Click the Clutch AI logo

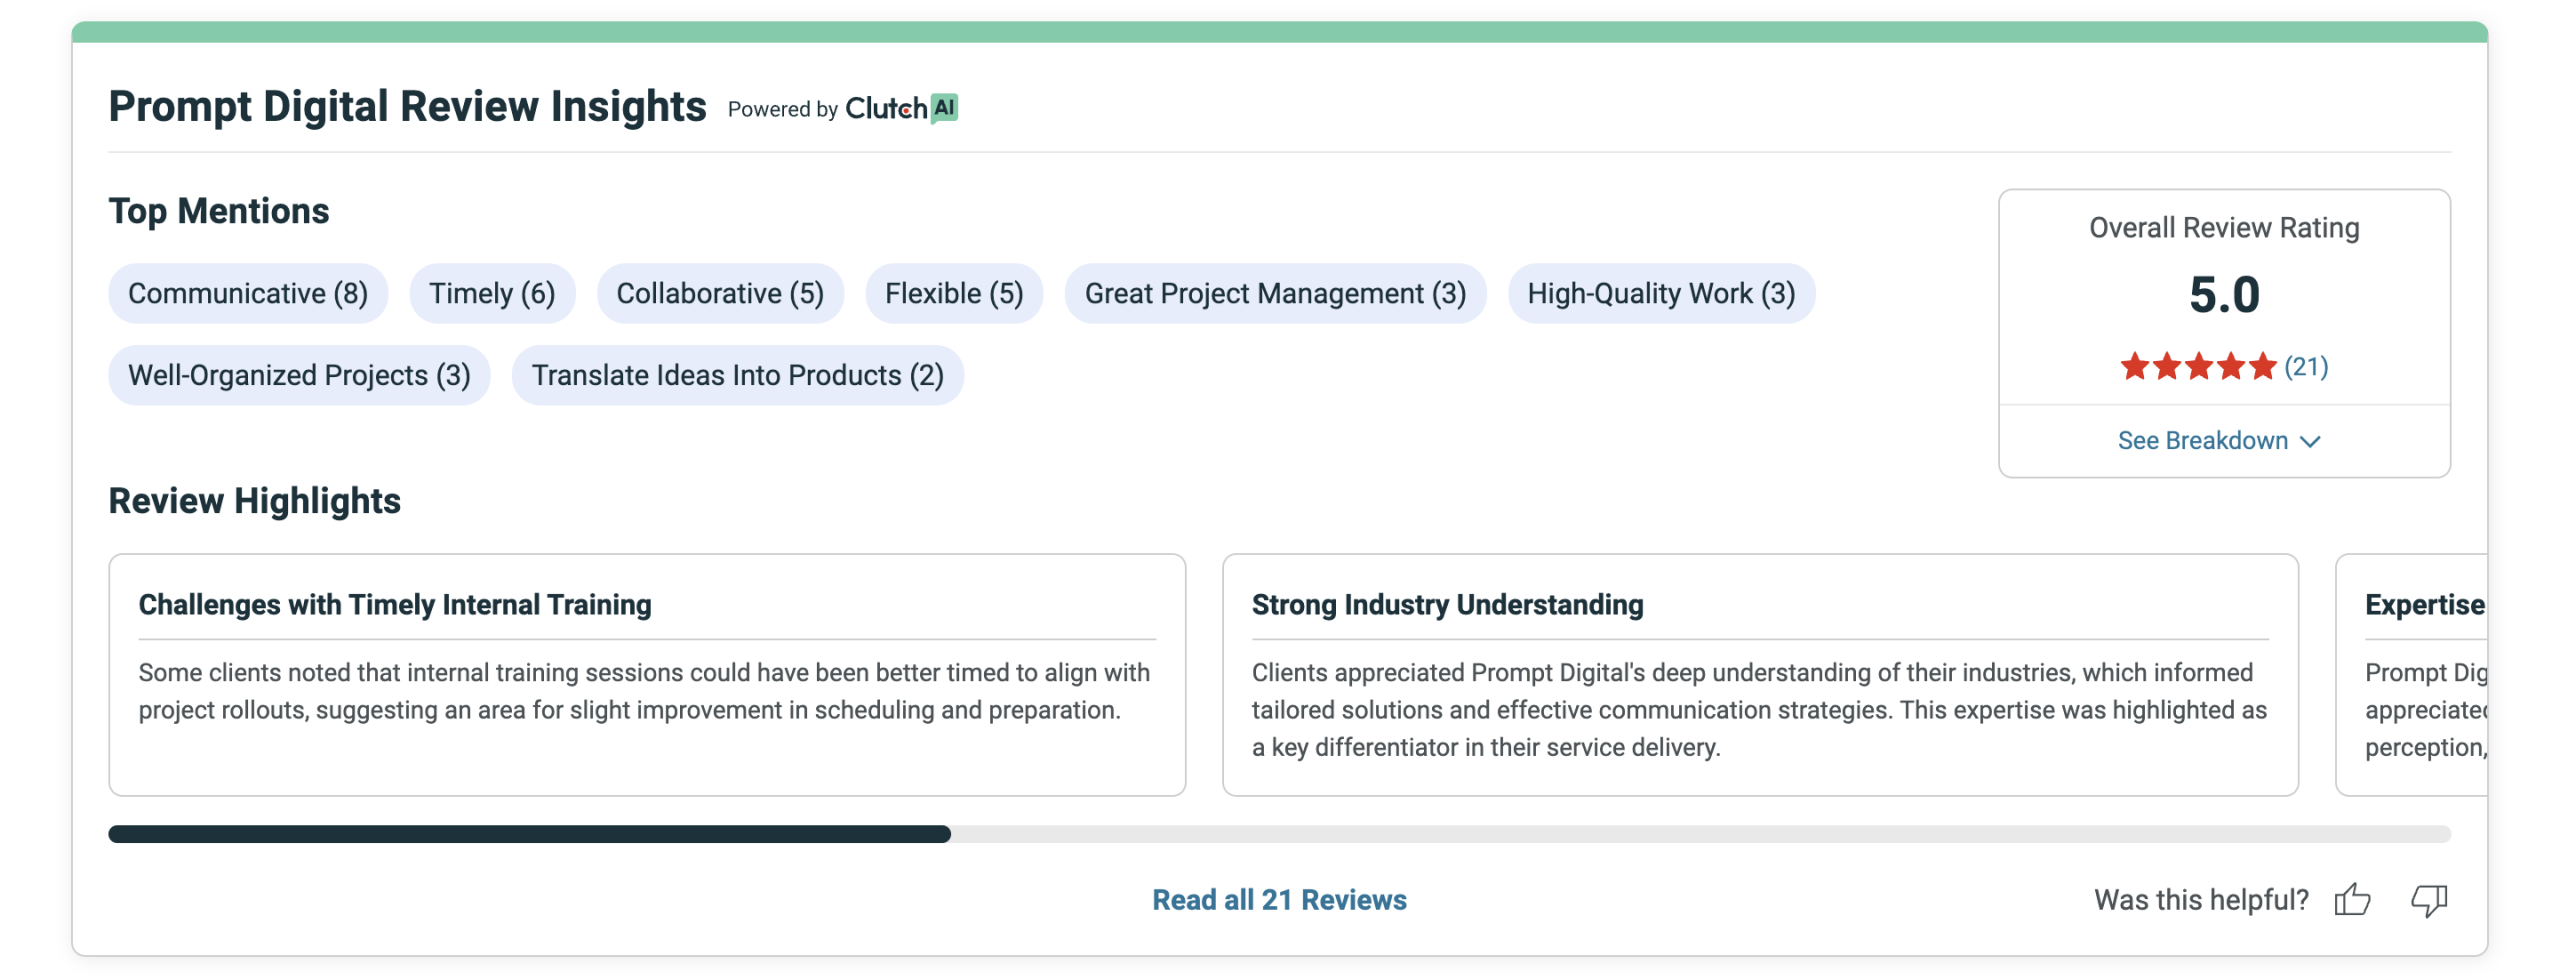click(902, 108)
